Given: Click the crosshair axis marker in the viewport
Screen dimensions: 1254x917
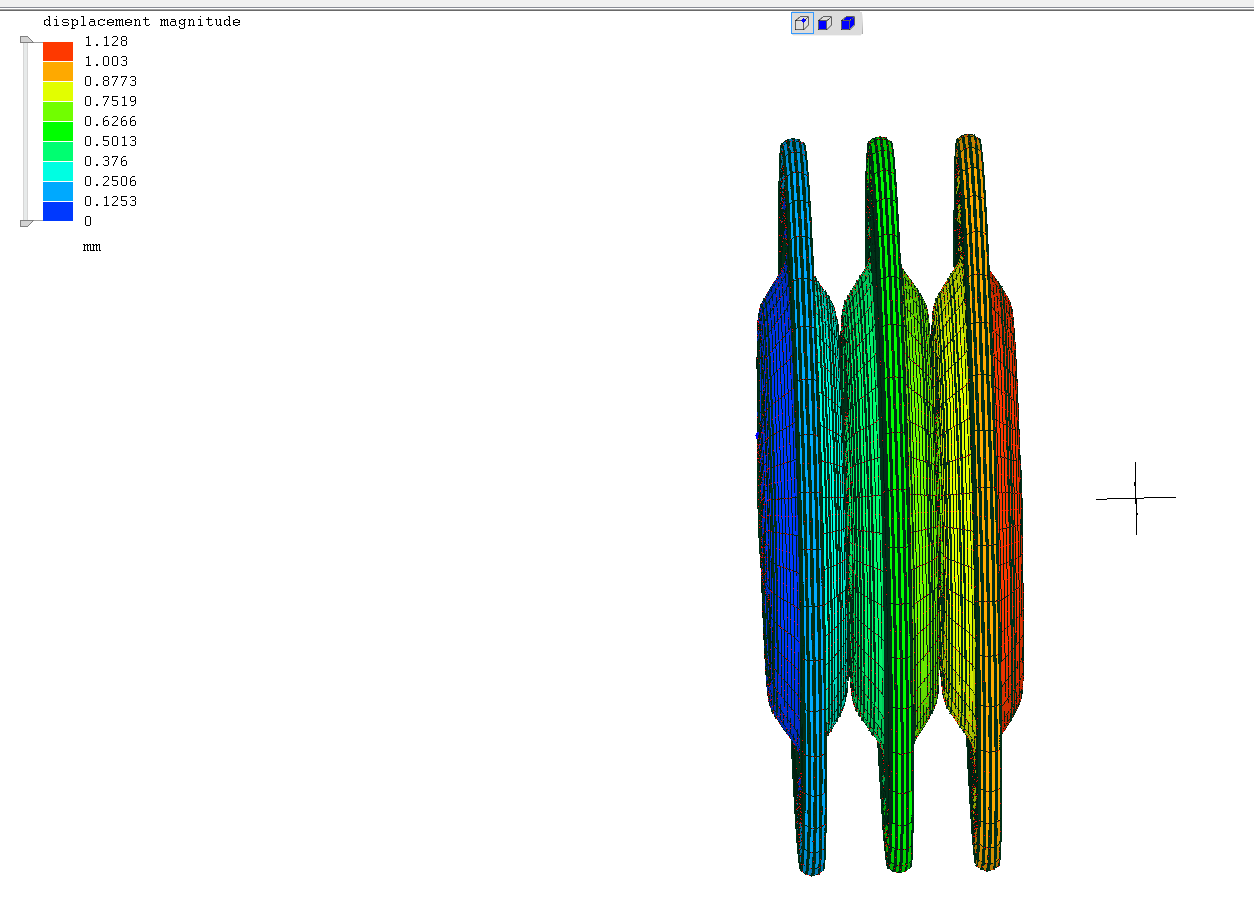Looking at the screenshot, I should (x=1136, y=498).
